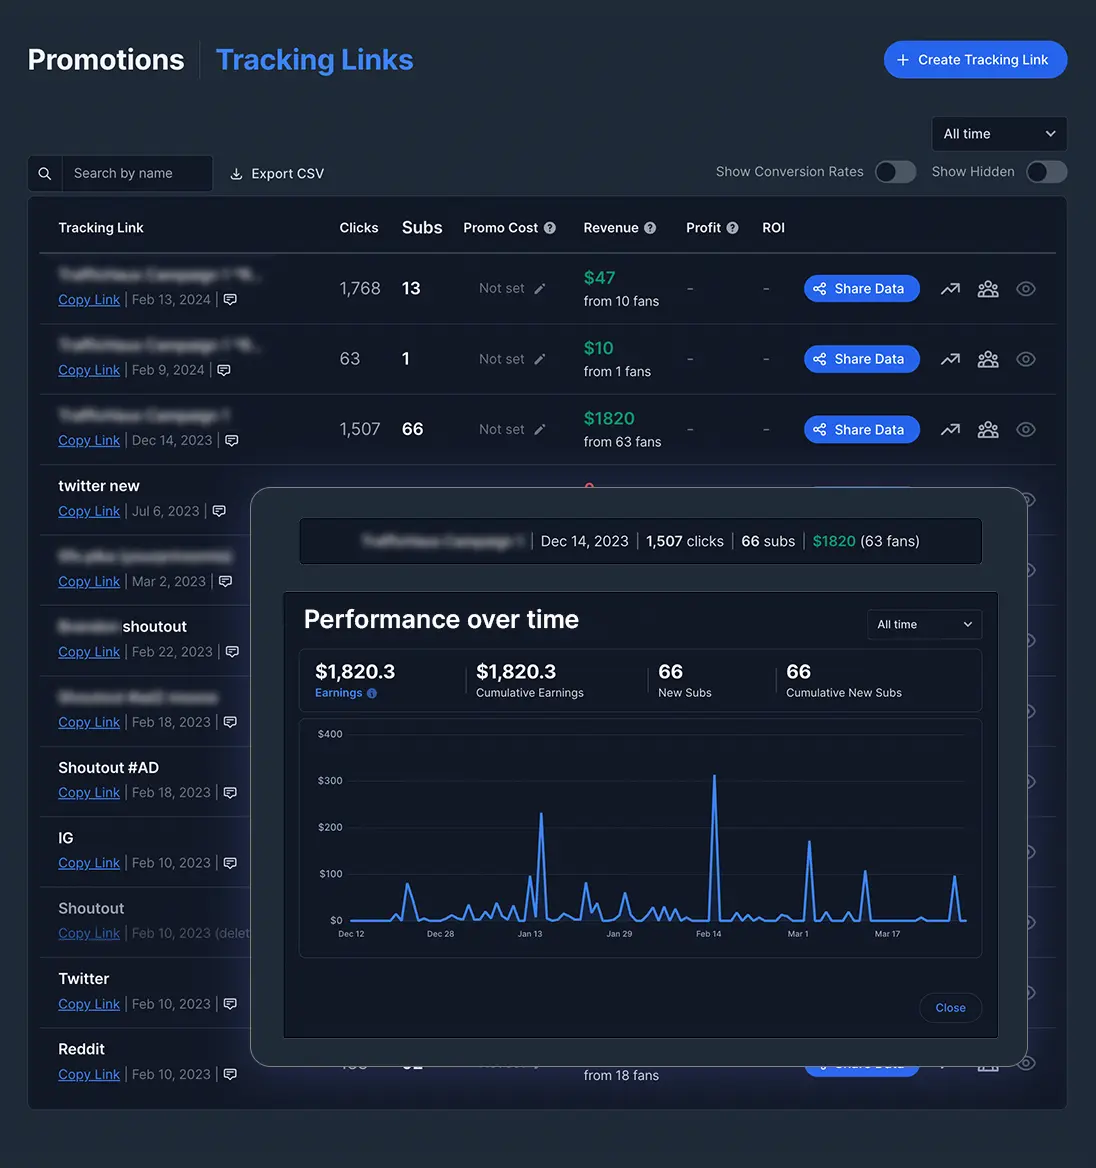Open the fans icon on the first row
This screenshot has width=1096, height=1168.
point(988,288)
